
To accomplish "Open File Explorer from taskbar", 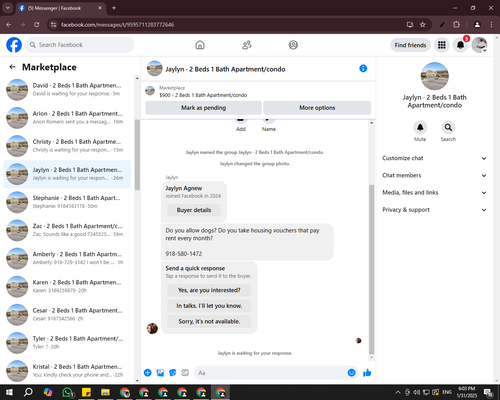I will 106,392.
